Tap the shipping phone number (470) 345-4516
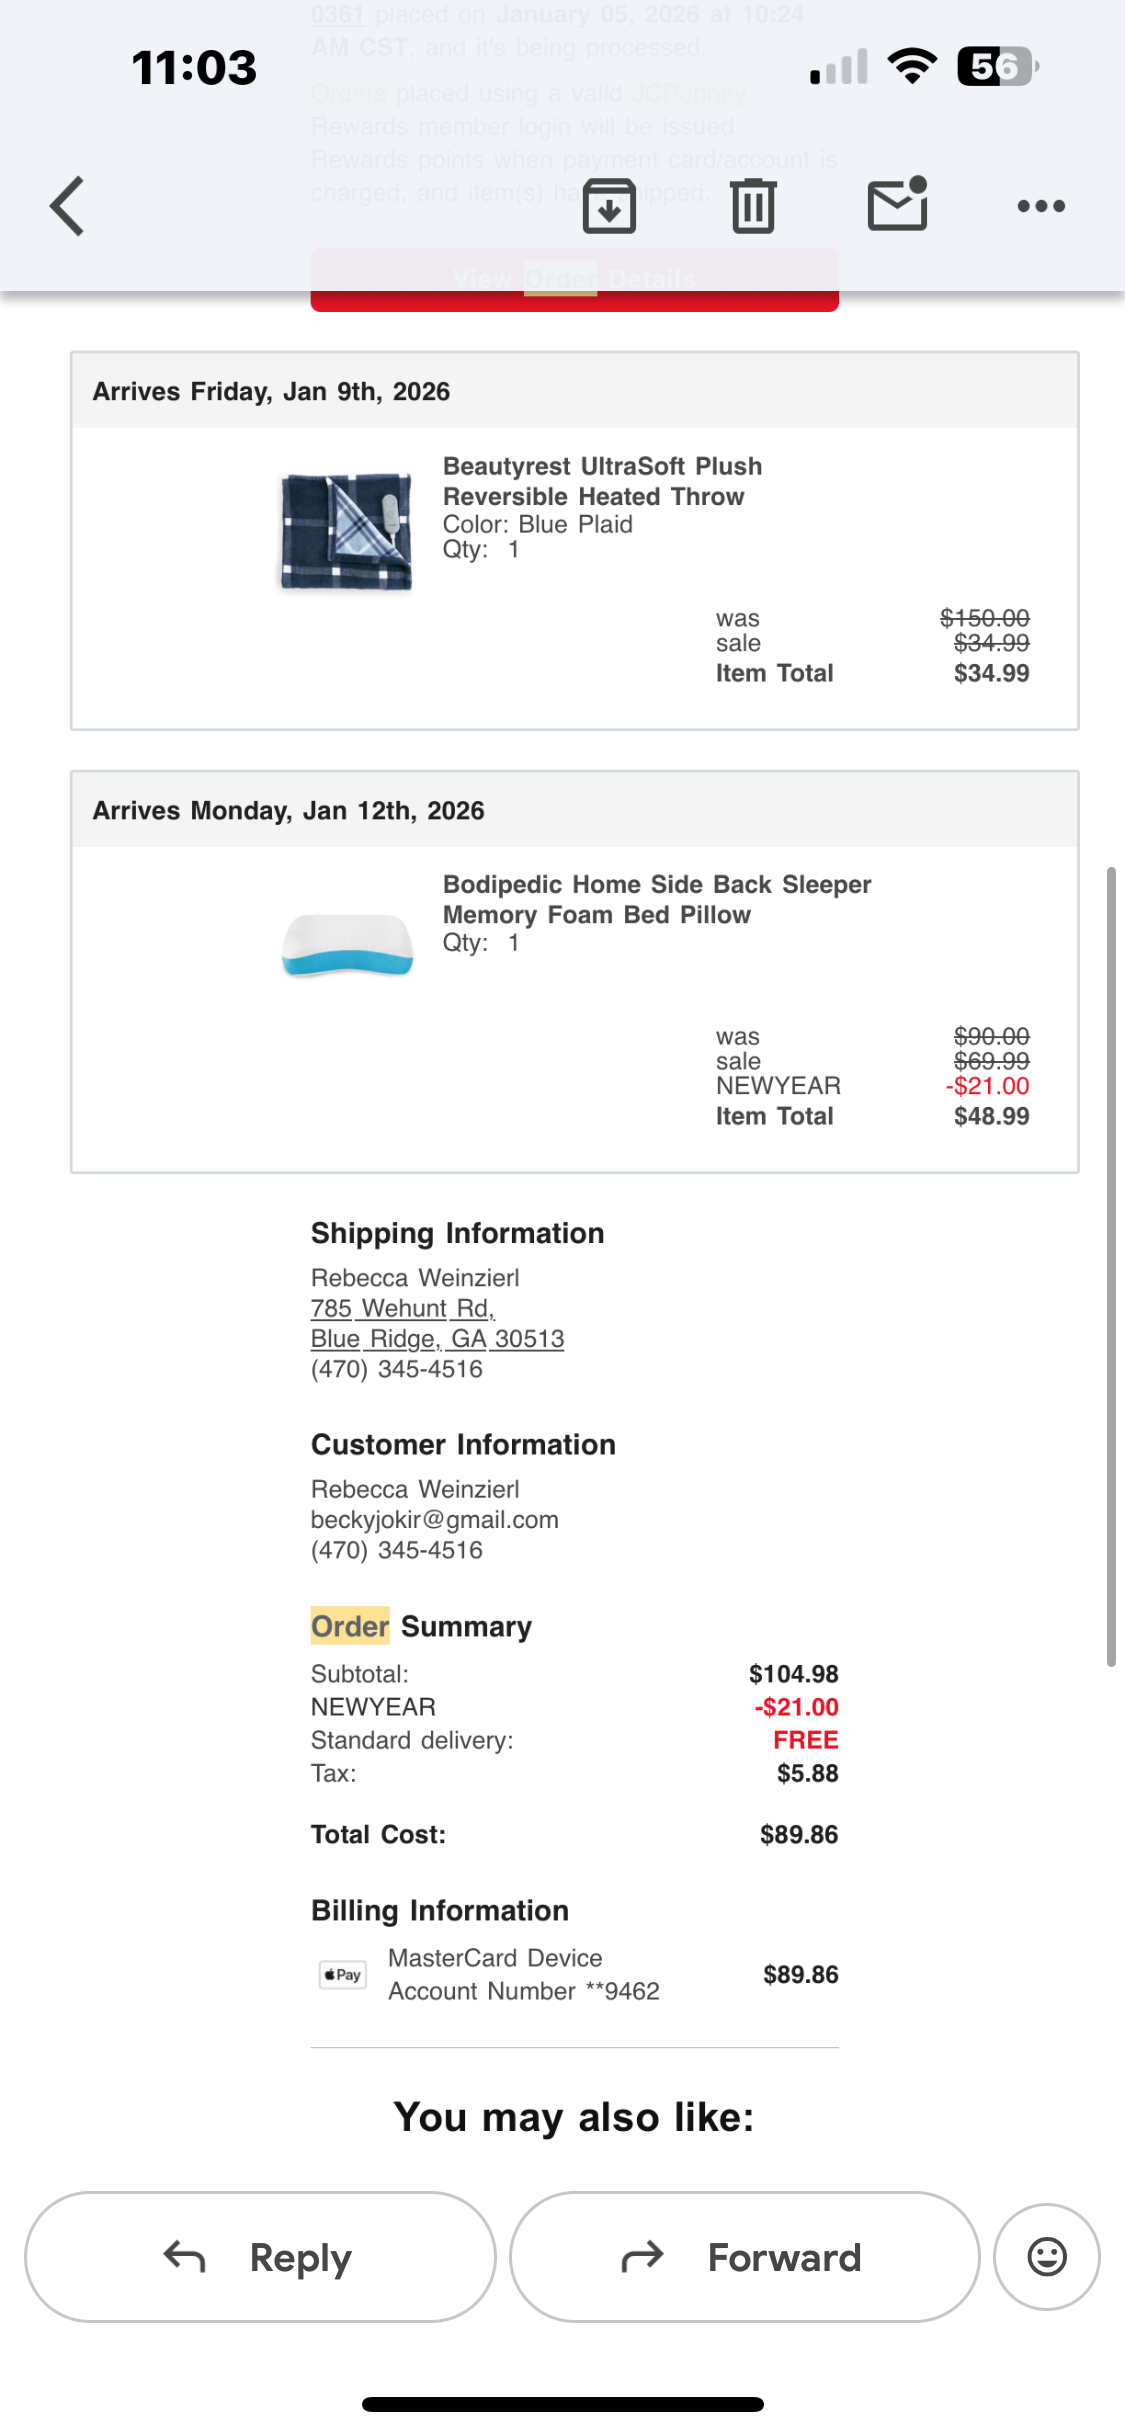Viewport: 1125px width, 2436px height. [396, 1369]
